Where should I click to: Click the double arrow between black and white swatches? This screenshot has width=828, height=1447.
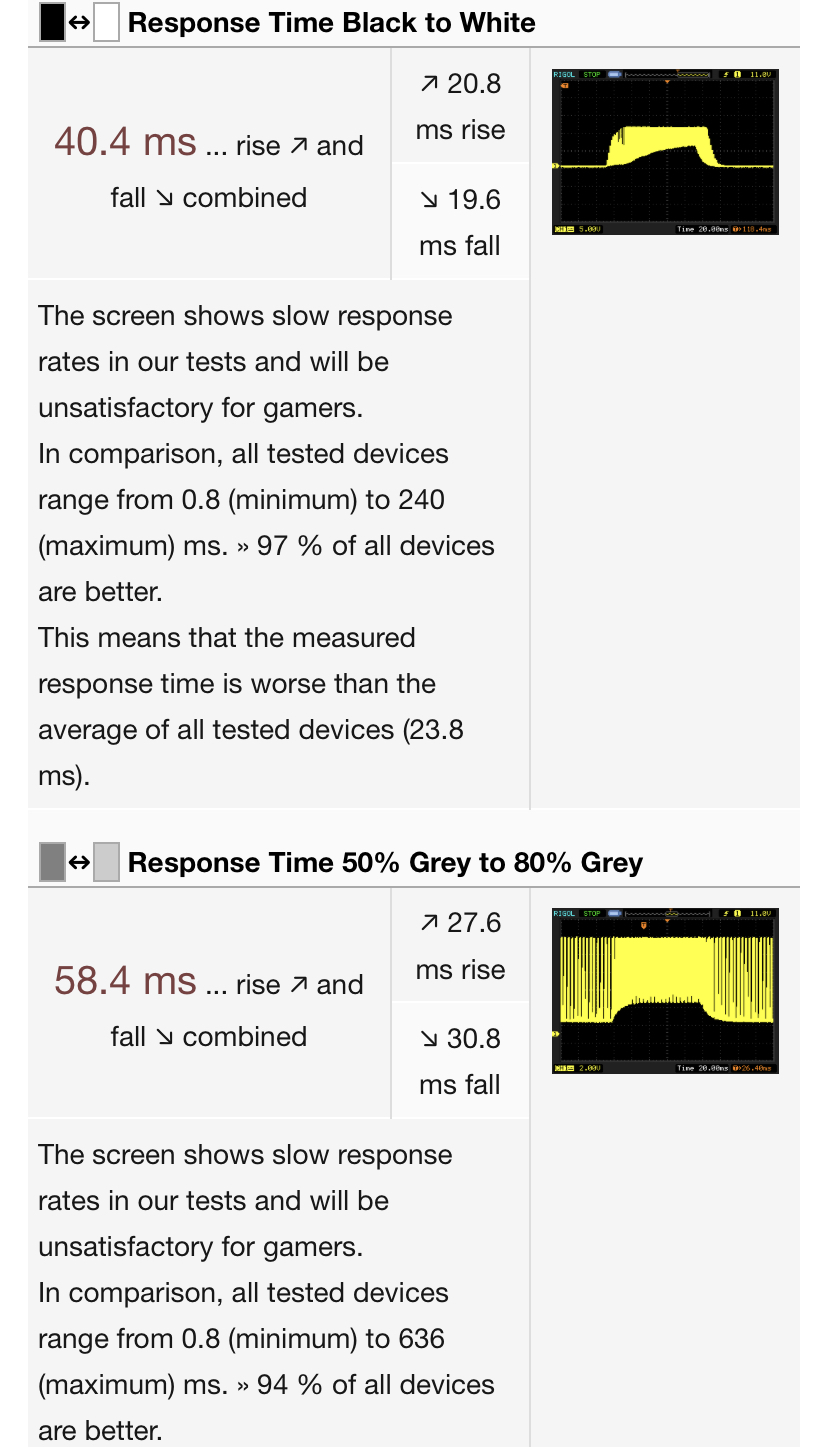click(79, 22)
